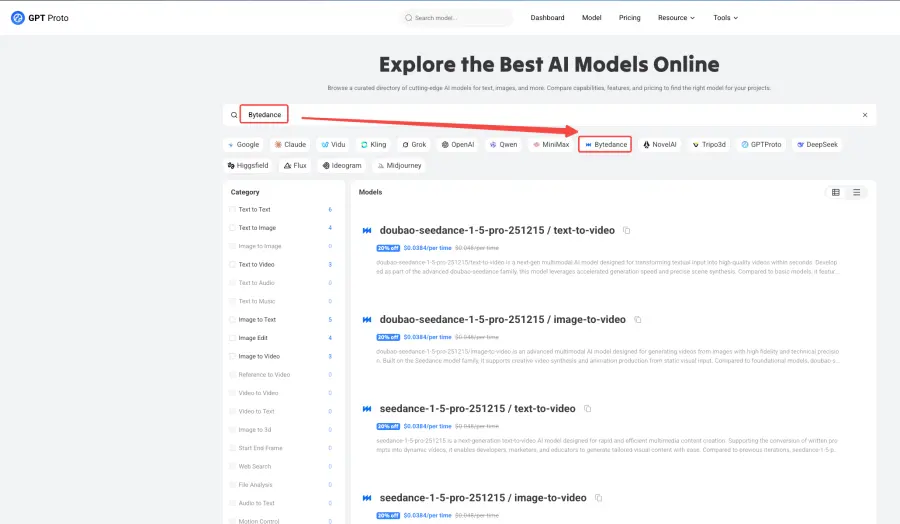Viewport: 900px width, 524px height.
Task: Tick the Image to Text category
Action: click(232, 320)
